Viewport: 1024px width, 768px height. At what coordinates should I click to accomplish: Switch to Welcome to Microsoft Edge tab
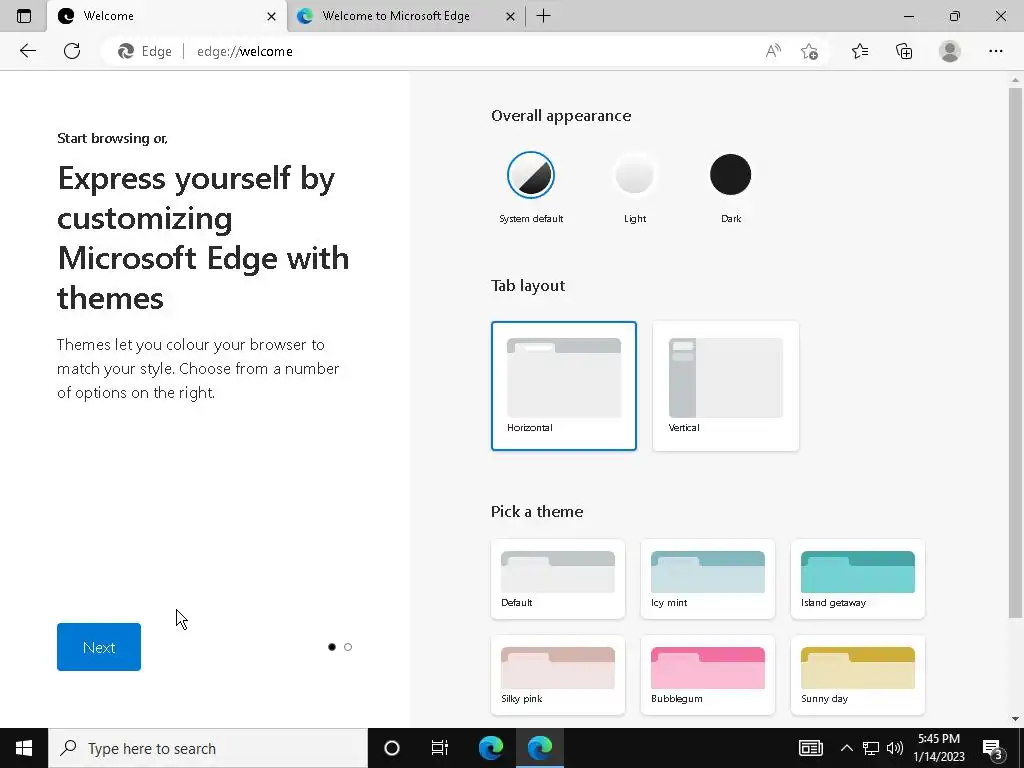point(406,16)
